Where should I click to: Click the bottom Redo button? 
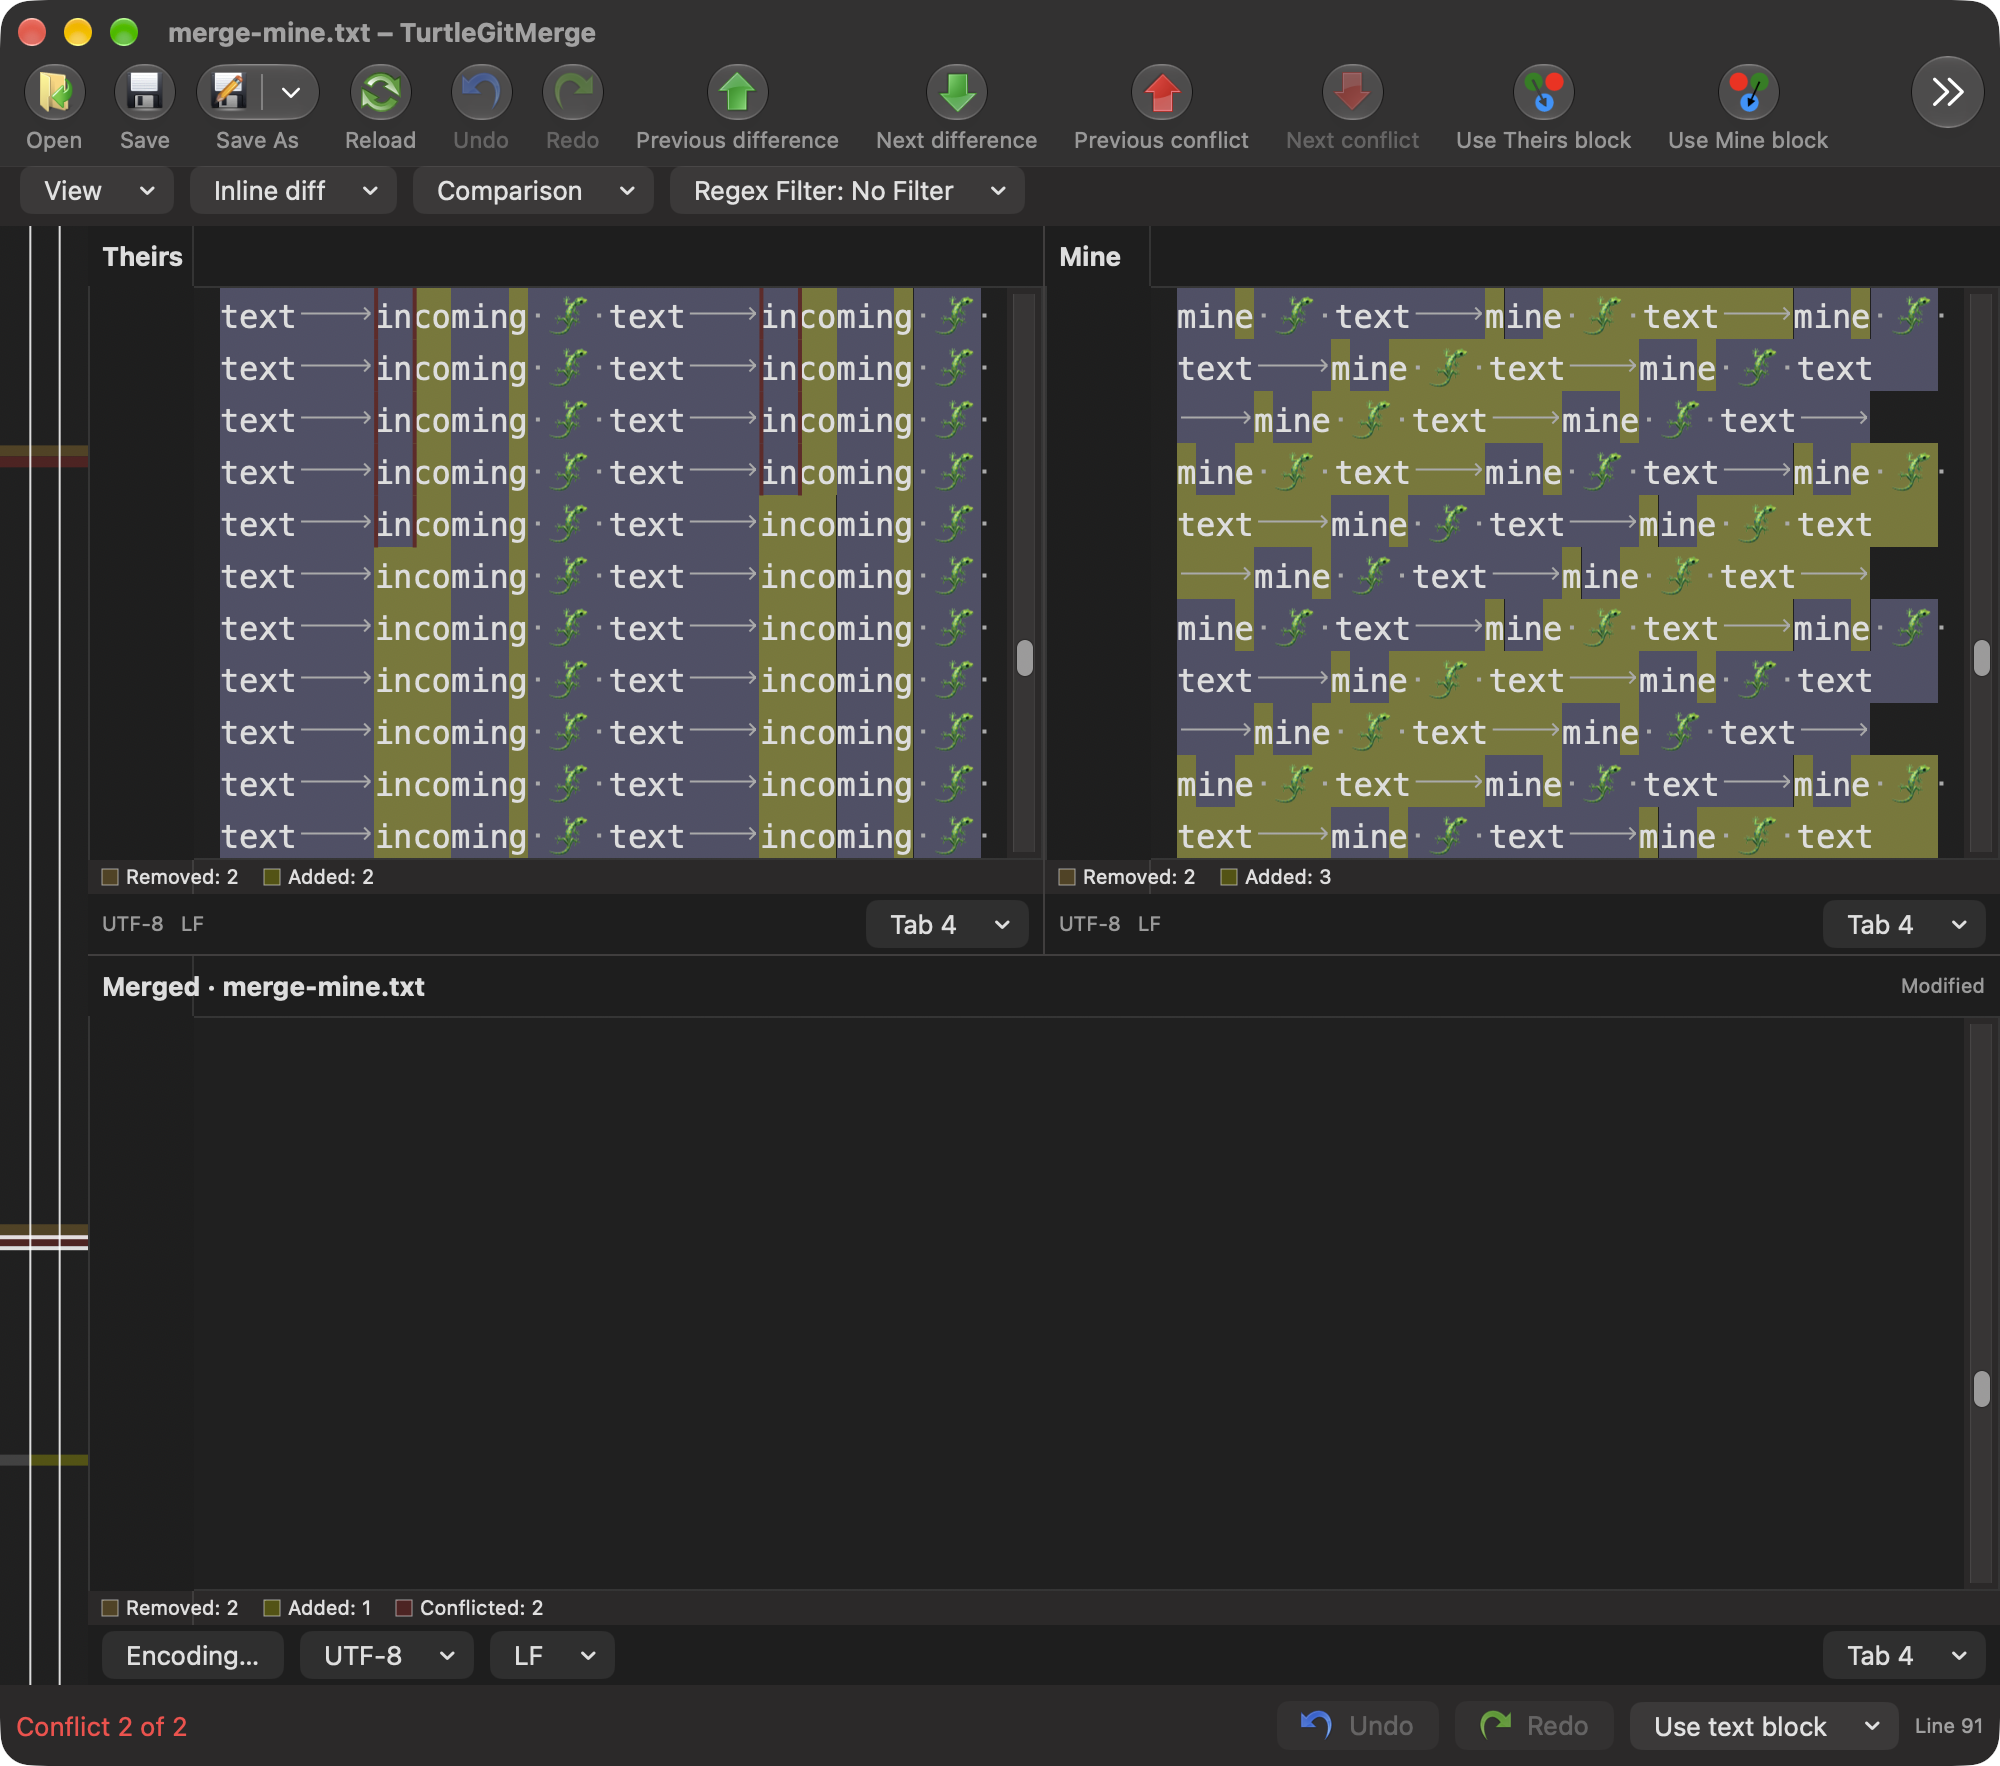[1534, 1726]
